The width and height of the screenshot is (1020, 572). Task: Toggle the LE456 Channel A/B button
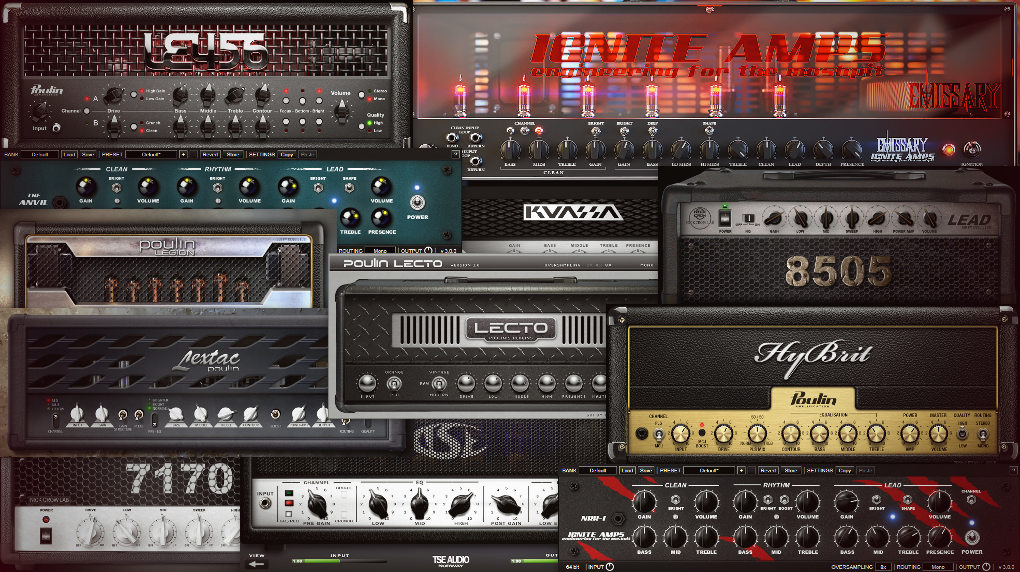coord(87,111)
